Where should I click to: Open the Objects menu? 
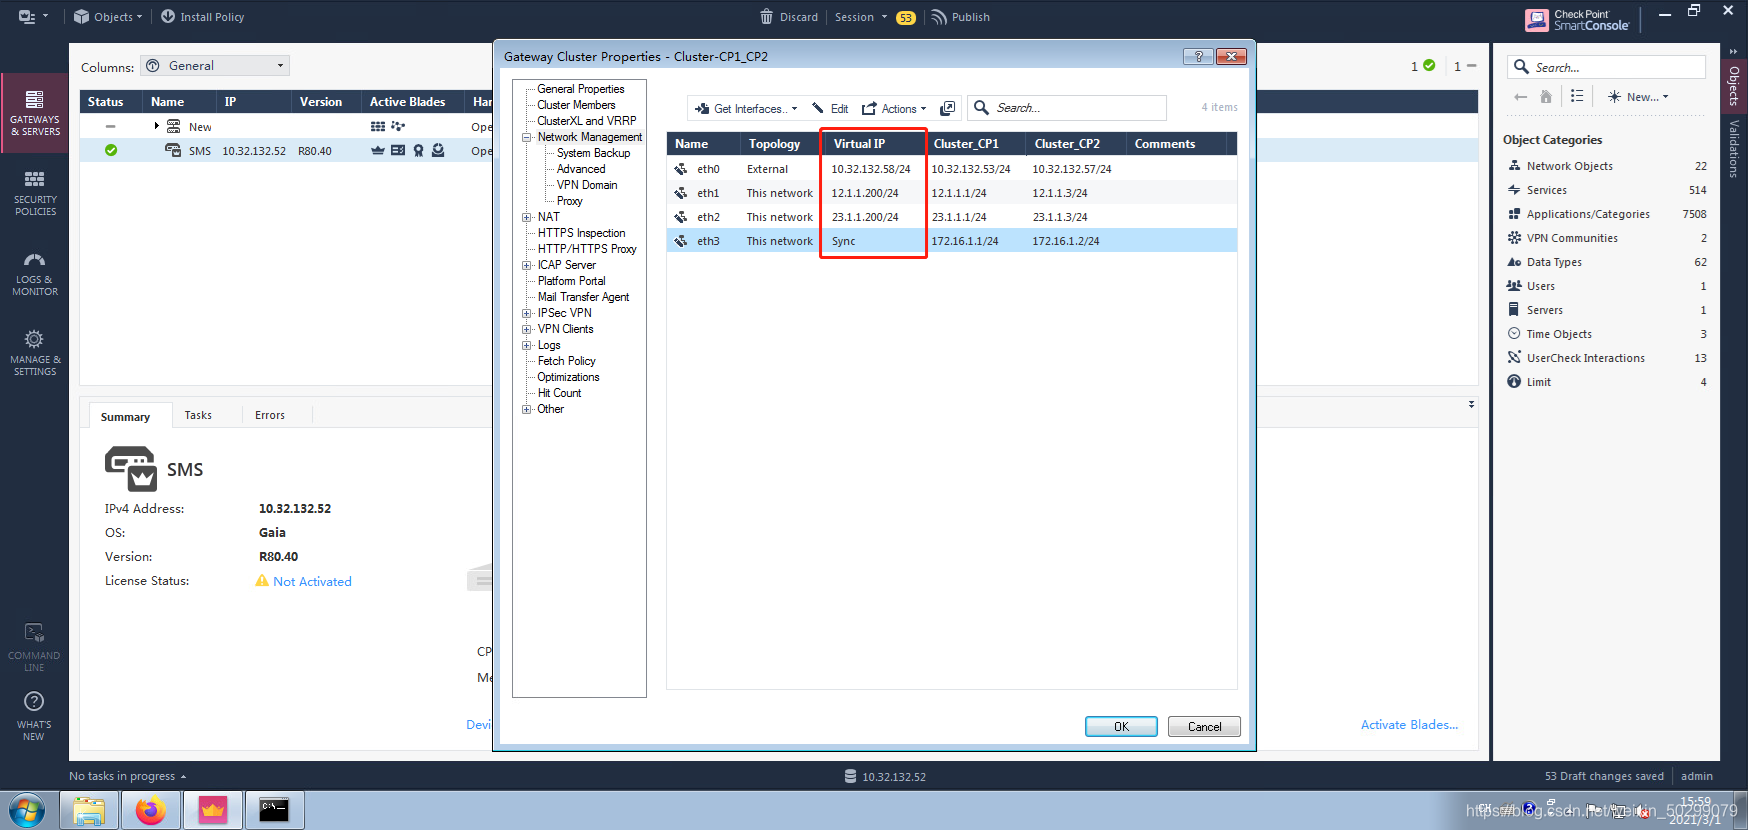tap(108, 17)
